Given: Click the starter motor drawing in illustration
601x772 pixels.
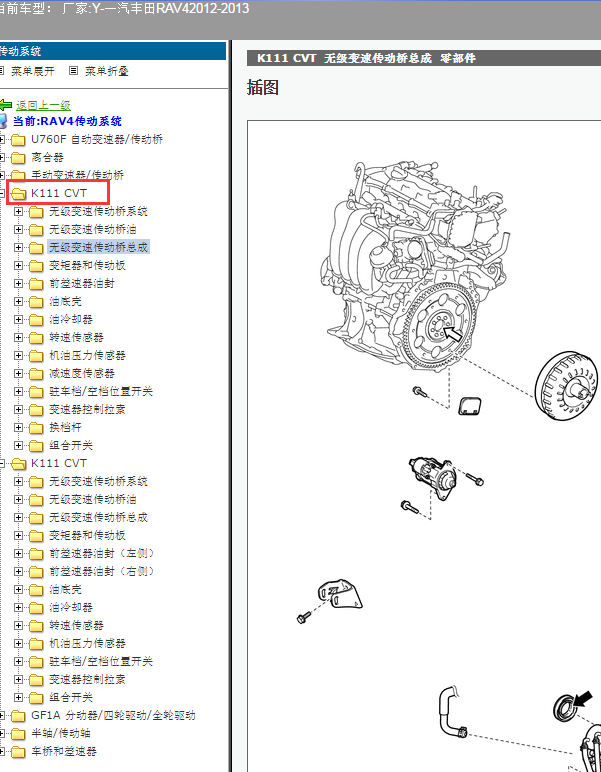Looking at the screenshot, I should pyautogui.click(x=432, y=480).
